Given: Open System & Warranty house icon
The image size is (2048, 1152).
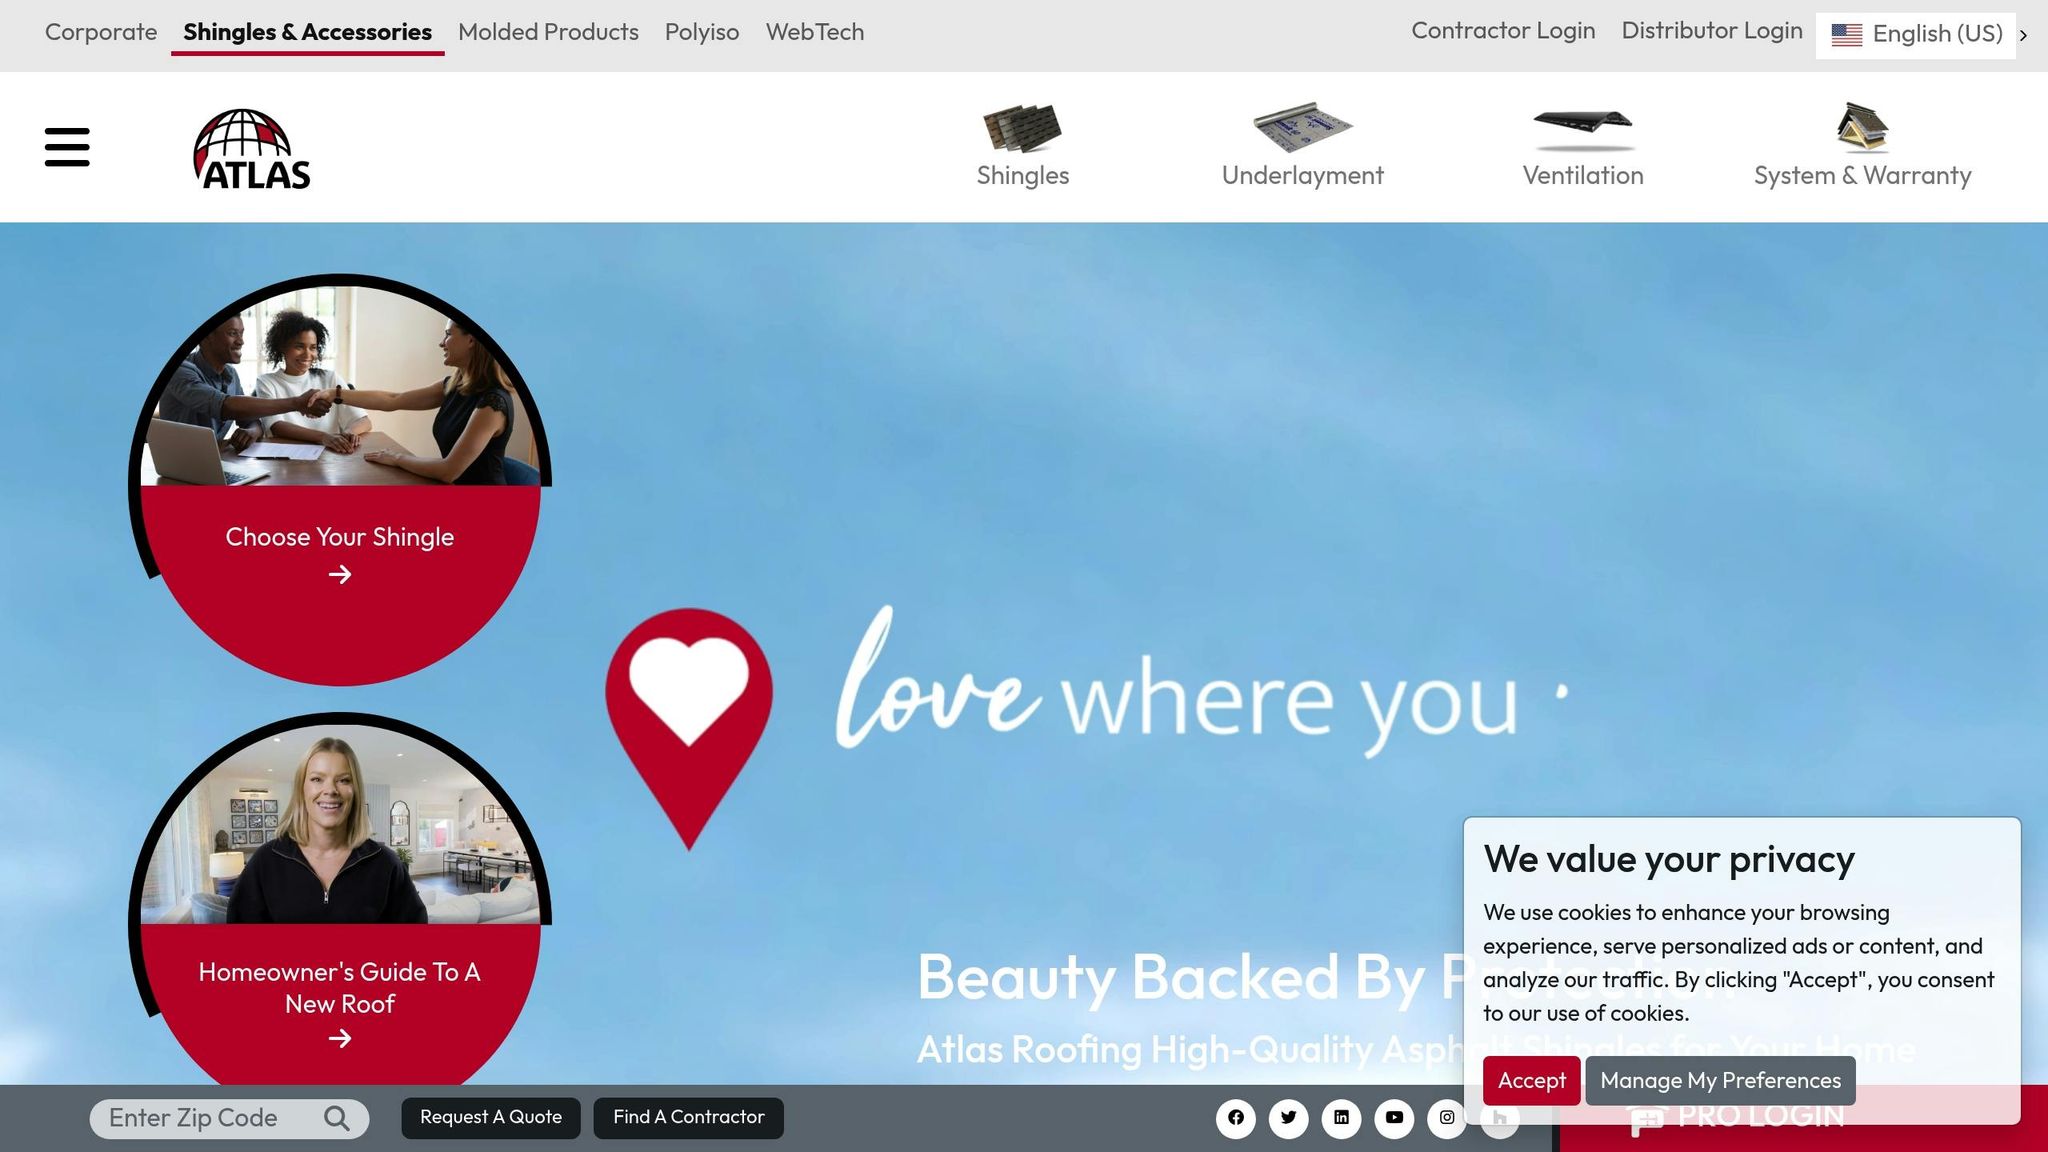Looking at the screenshot, I should pyautogui.click(x=1862, y=127).
